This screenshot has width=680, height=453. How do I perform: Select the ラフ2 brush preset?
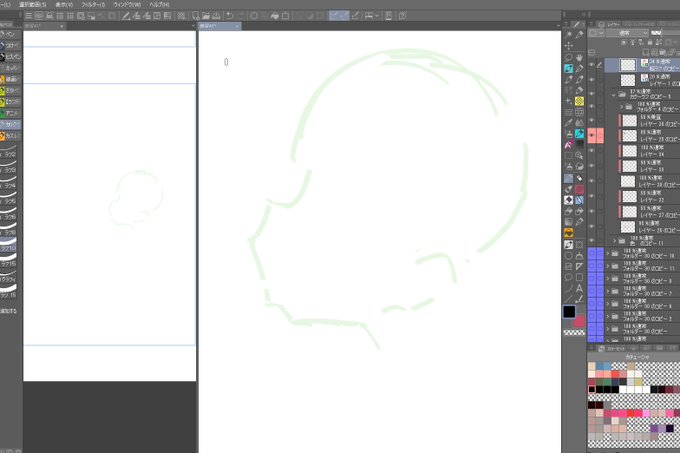click(x=8, y=152)
